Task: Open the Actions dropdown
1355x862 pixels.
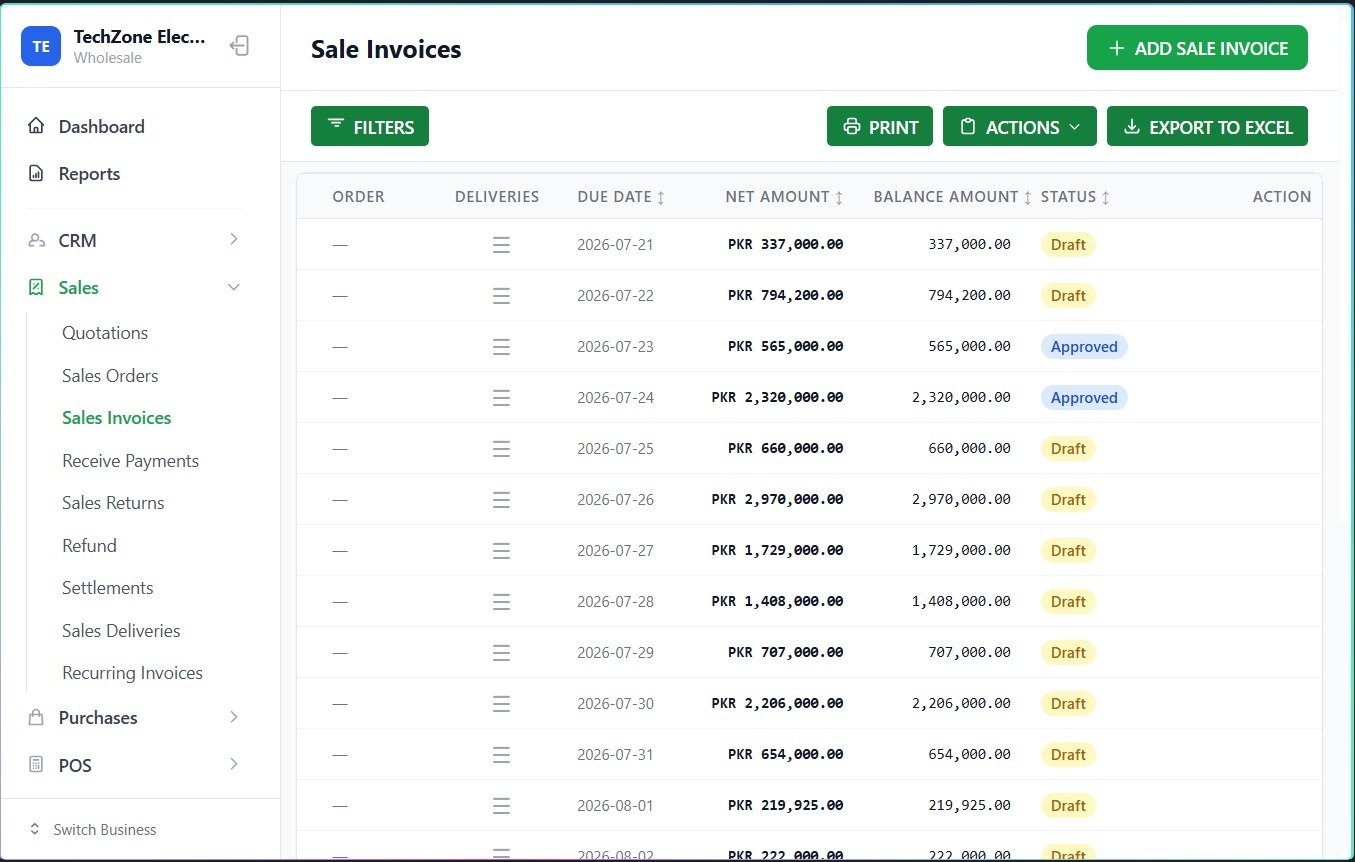Action: click(1020, 126)
